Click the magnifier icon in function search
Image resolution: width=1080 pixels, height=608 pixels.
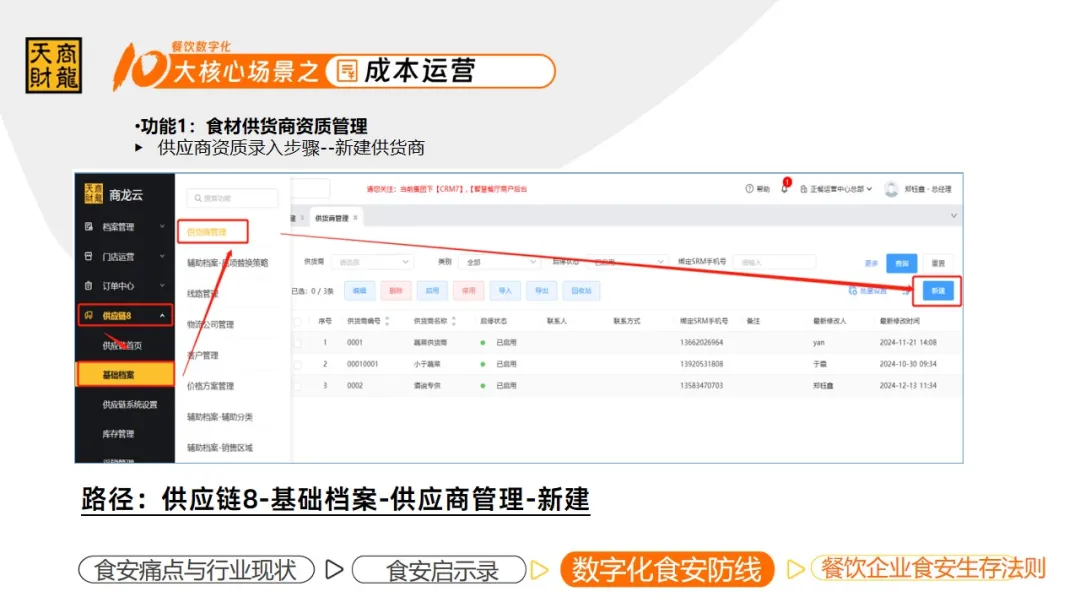click(198, 198)
